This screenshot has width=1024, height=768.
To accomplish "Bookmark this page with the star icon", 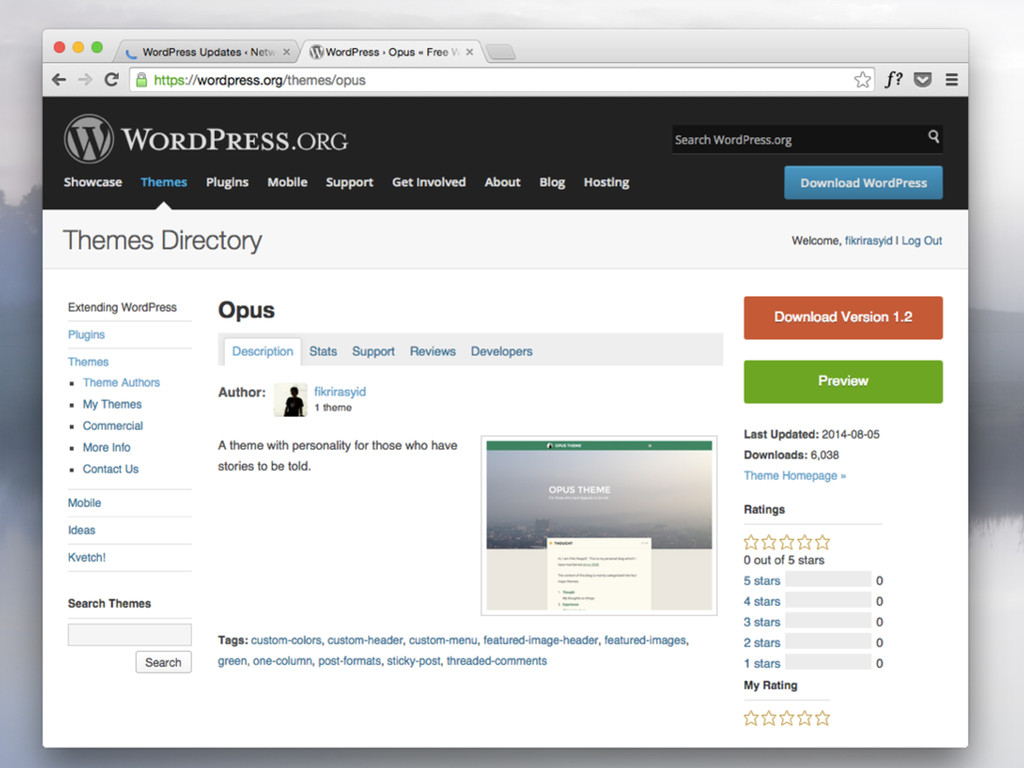I will pos(863,80).
